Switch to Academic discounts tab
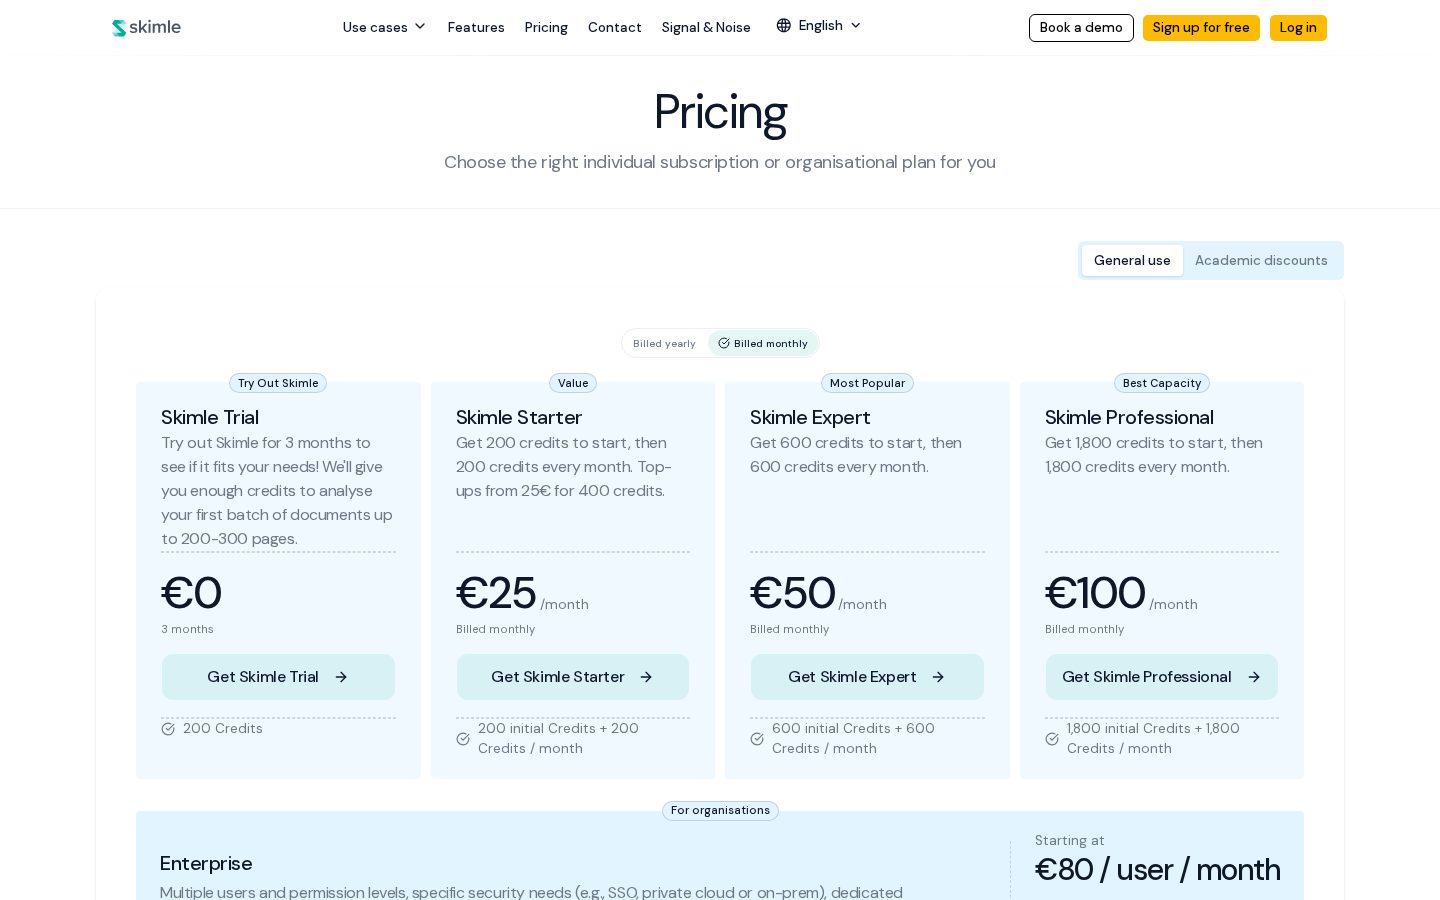The image size is (1440, 900). (1261, 260)
